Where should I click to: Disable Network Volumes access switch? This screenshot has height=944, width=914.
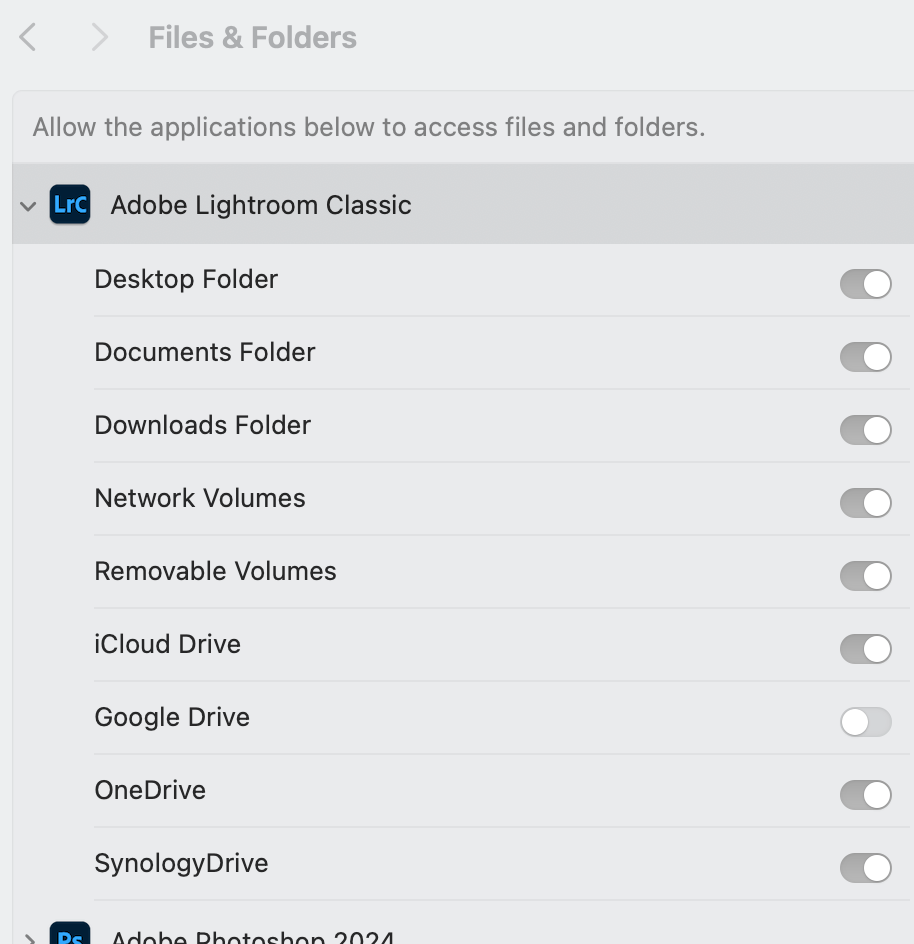tap(865, 503)
